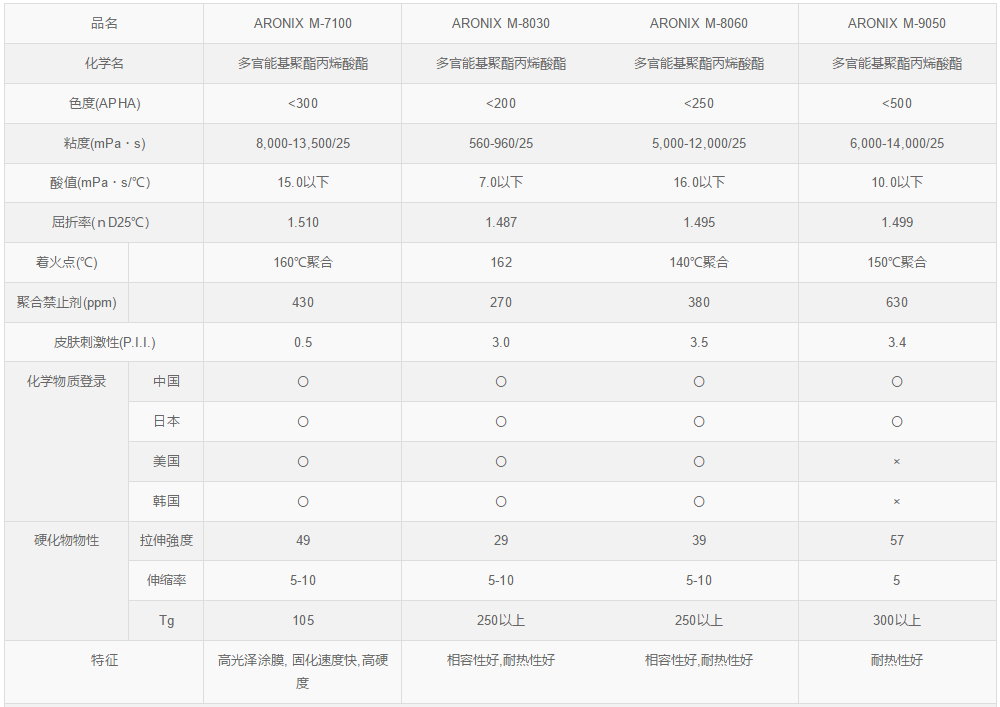Click the 品名 row label
The image size is (1000, 707).
coord(104,24)
